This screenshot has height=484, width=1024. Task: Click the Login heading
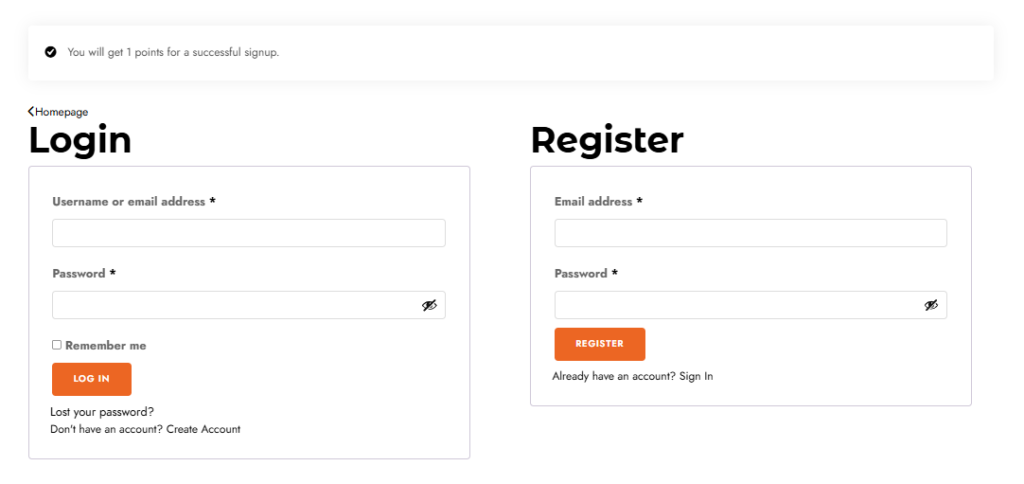point(80,140)
